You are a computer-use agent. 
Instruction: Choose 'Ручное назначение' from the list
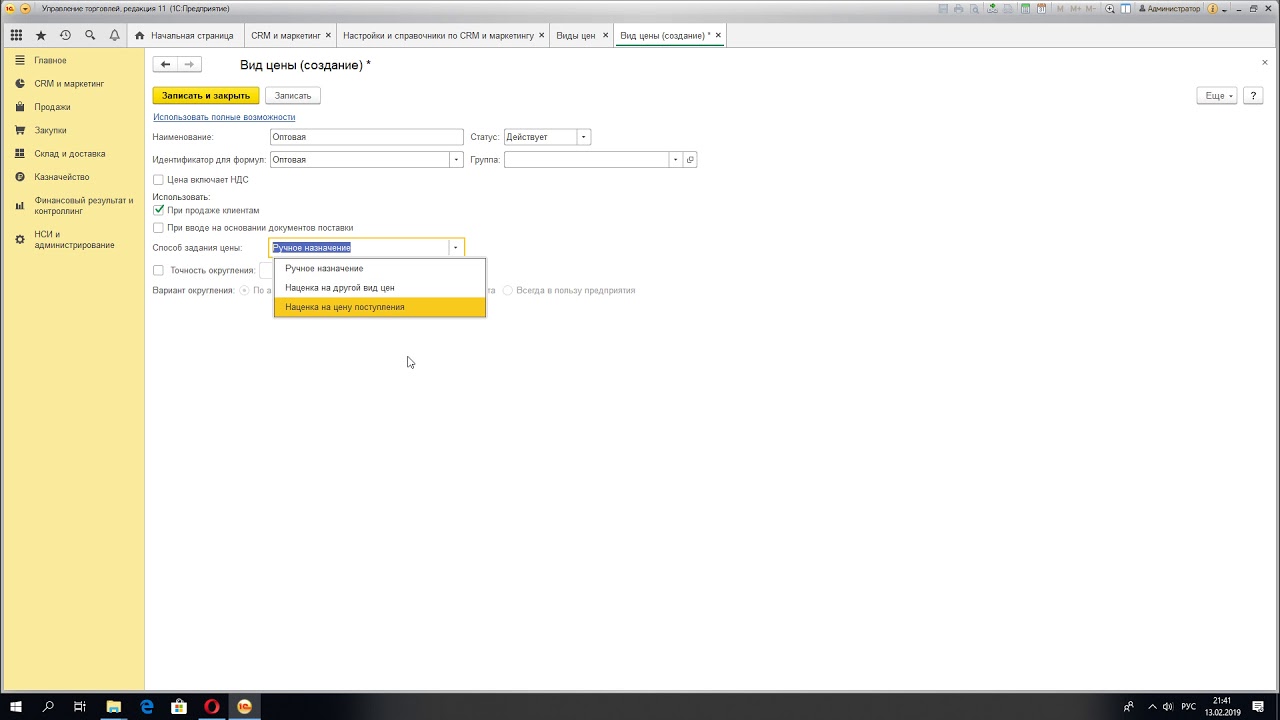380,268
